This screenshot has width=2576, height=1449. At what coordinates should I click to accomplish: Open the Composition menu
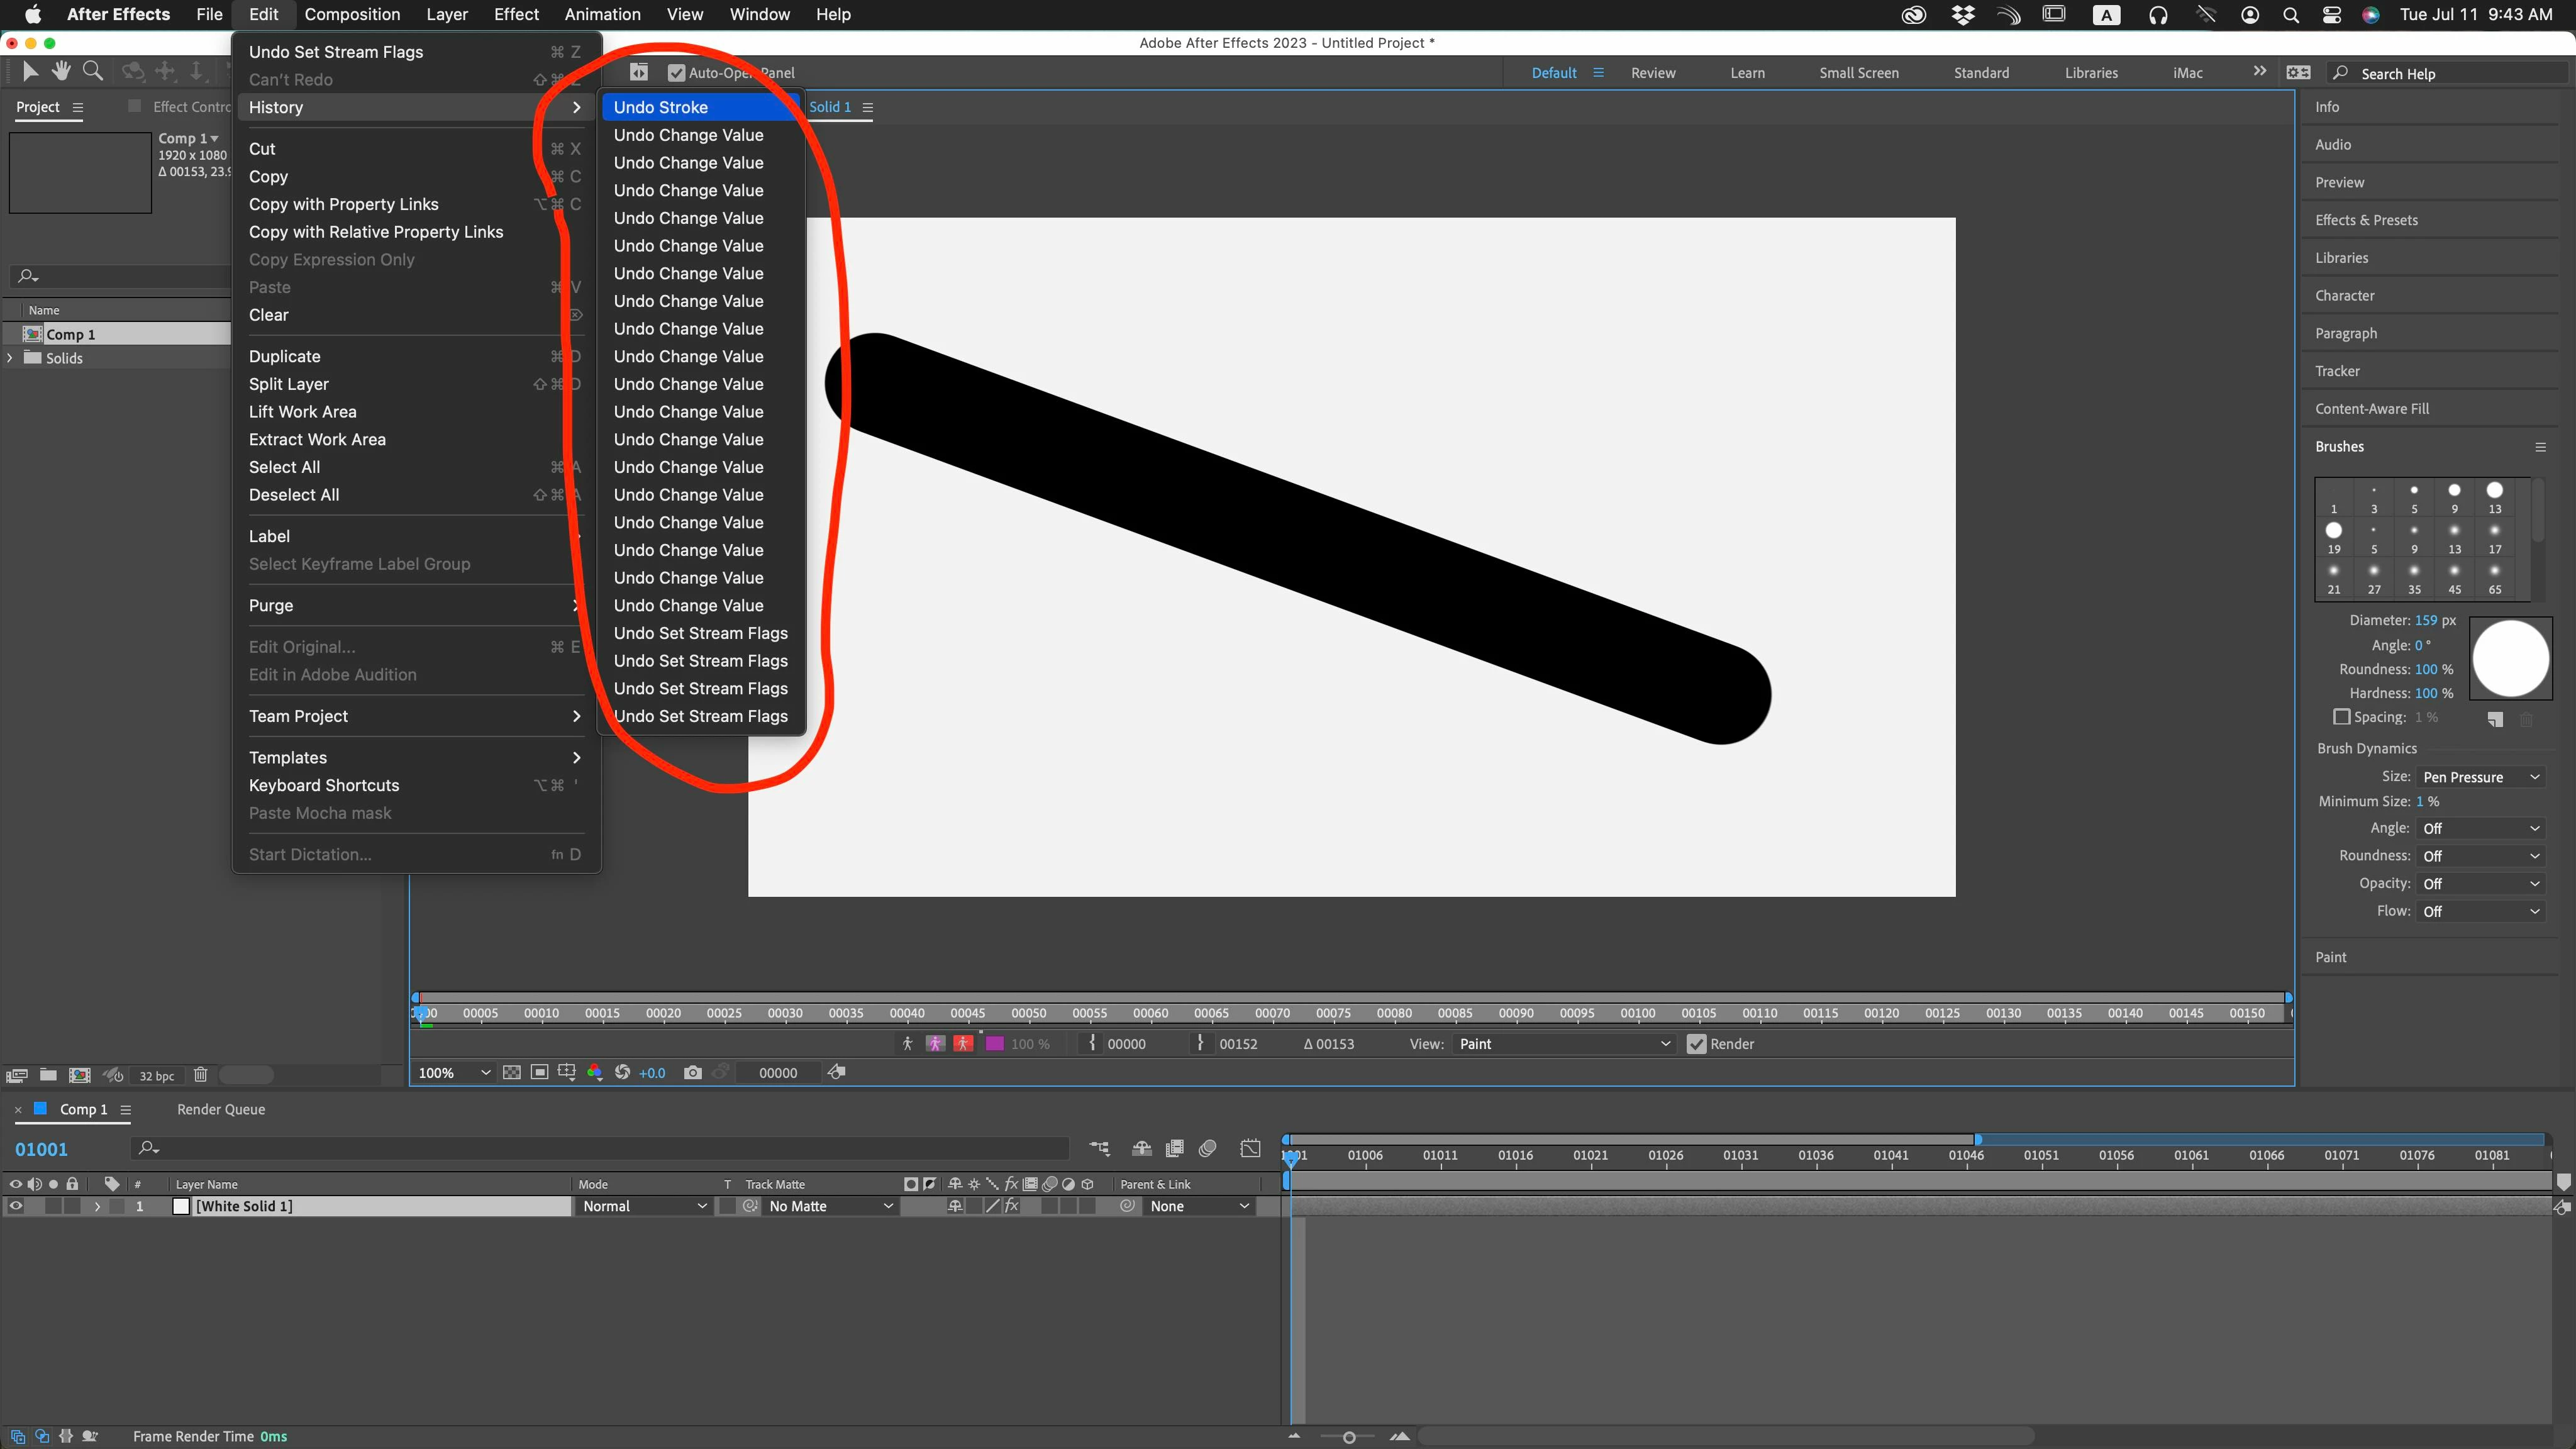[x=352, y=14]
